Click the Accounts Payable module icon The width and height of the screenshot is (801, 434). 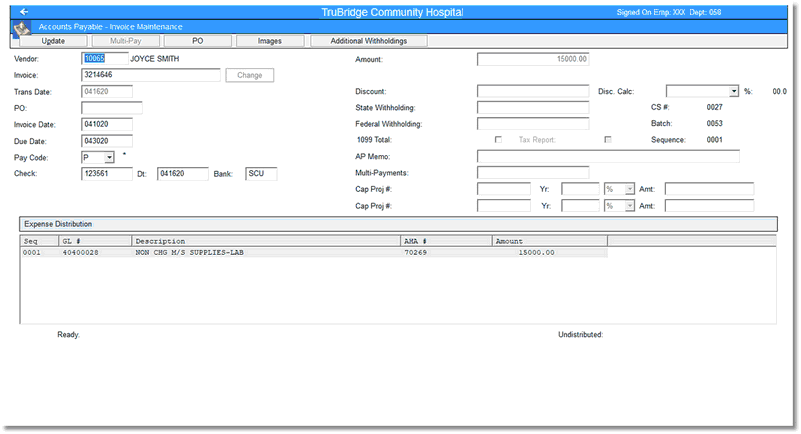click(21, 28)
